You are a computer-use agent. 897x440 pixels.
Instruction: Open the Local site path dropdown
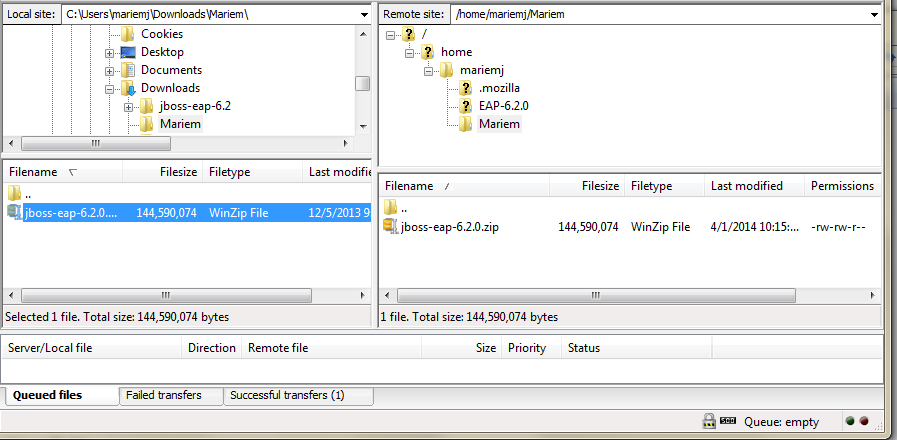pos(364,15)
